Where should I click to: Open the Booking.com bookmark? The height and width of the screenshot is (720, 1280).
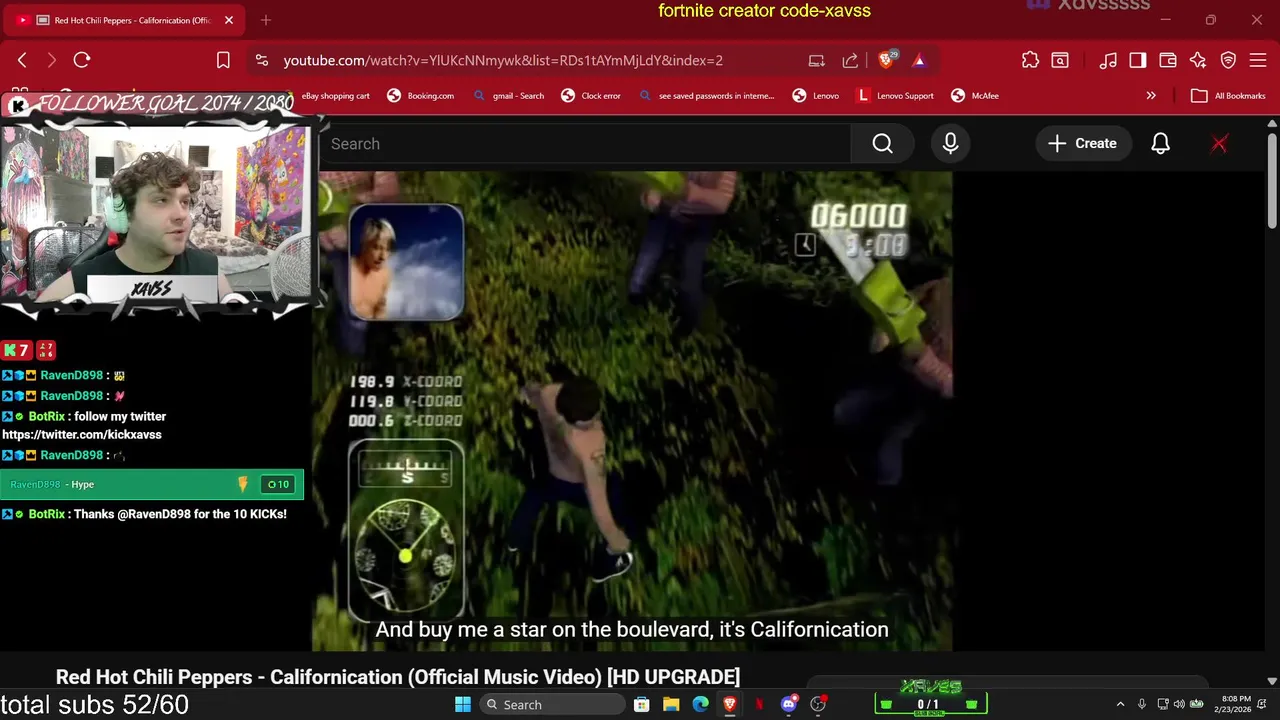(421, 96)
